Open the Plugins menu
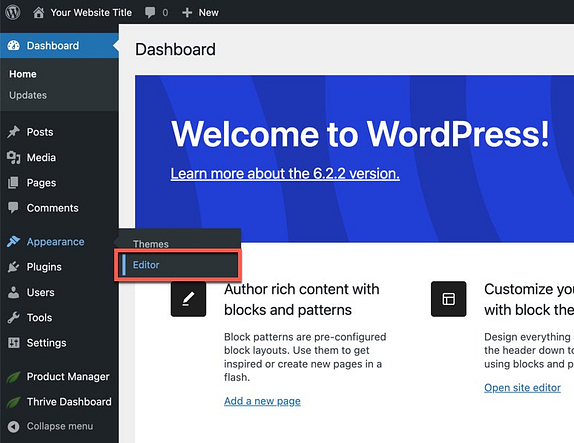 click(x=44, y=267)
